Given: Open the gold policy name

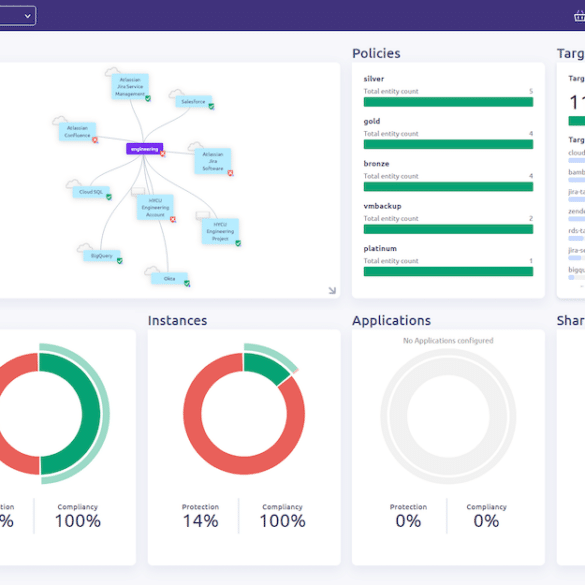Looking at the screenshot, I should 372,121.
